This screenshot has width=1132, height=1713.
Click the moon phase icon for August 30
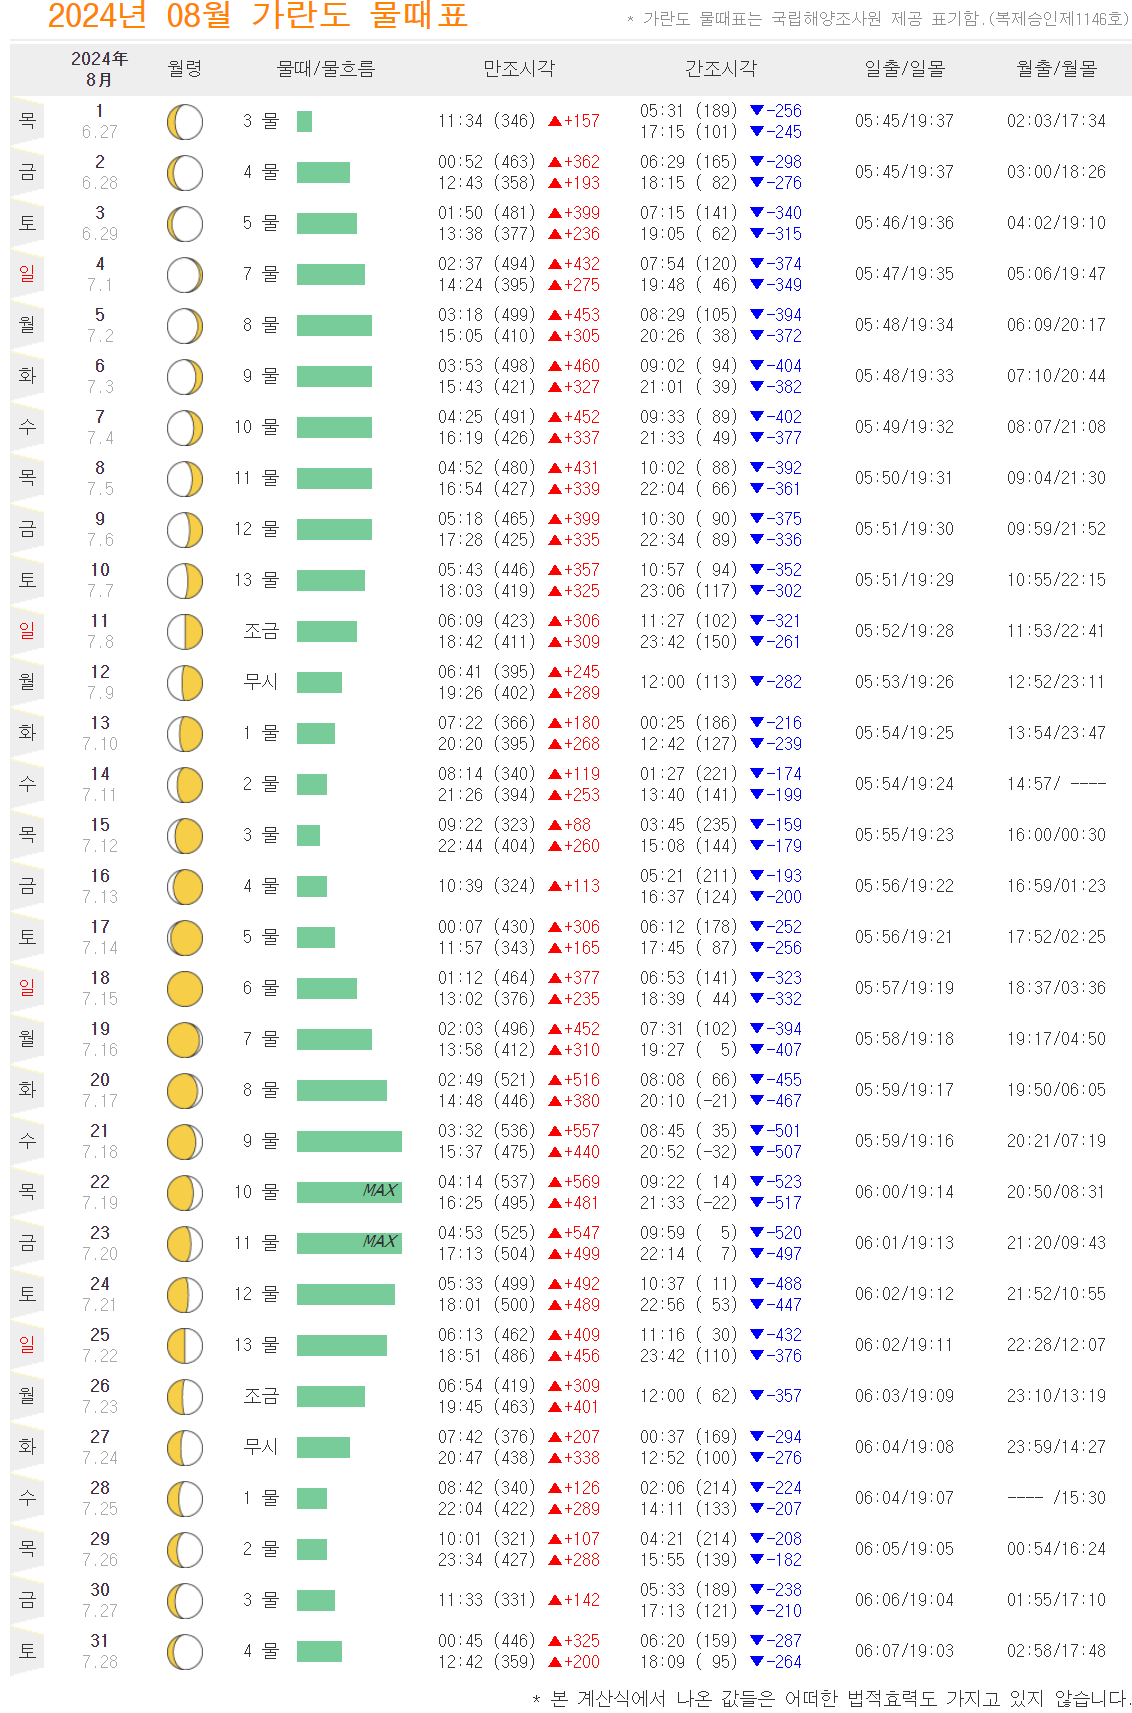click(x=185, y=1601)
